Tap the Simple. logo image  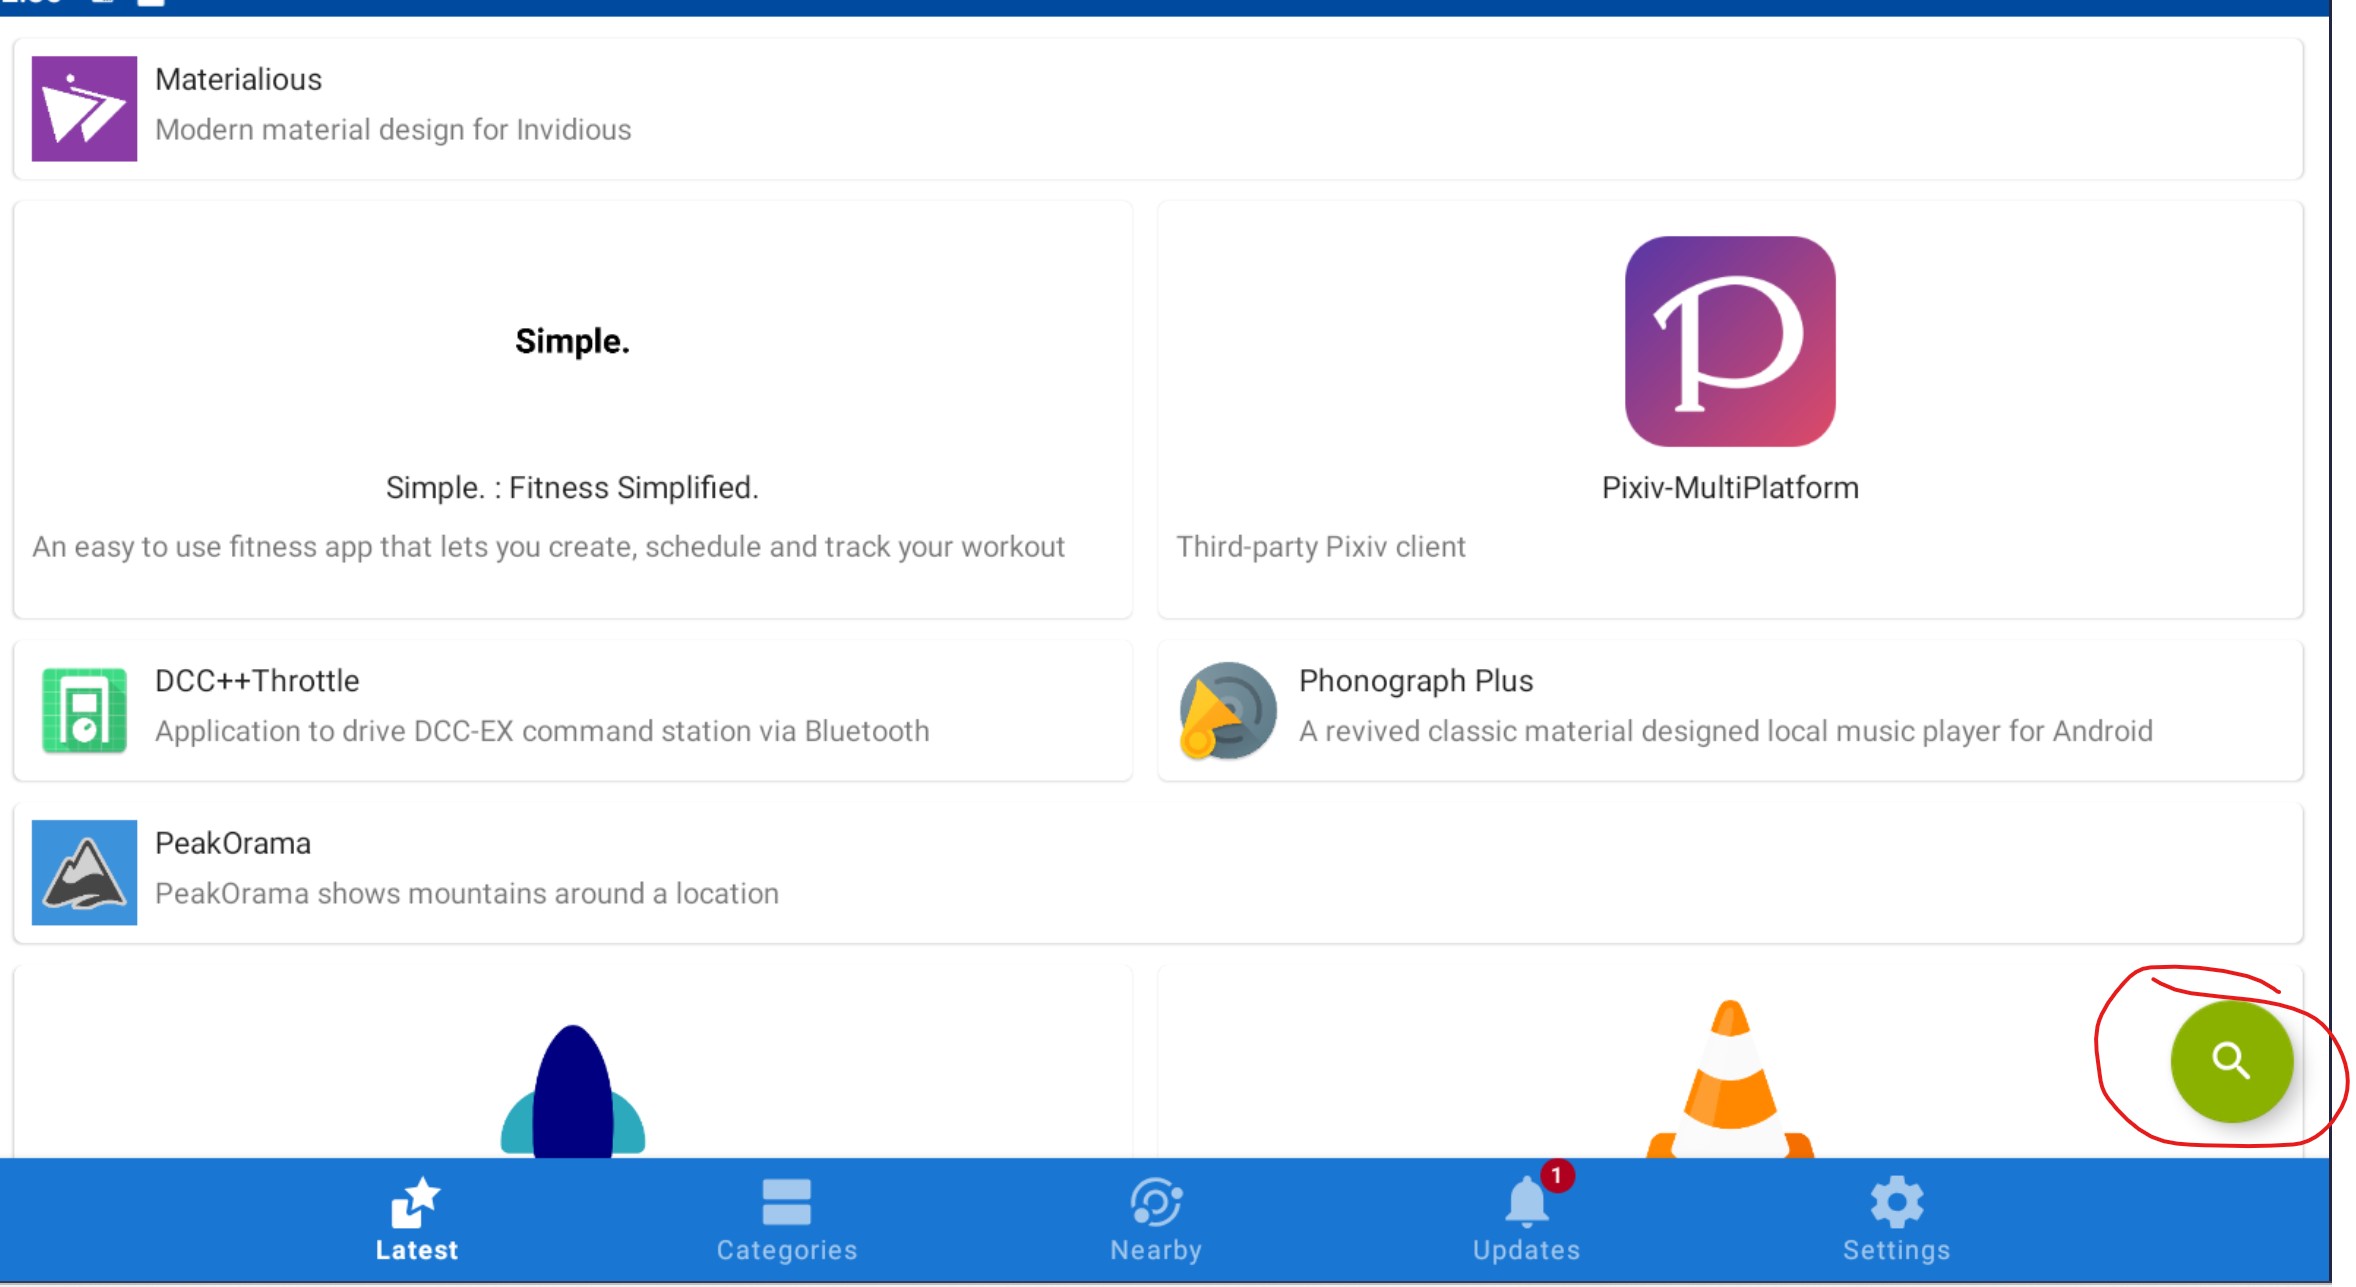pos(572,341)
